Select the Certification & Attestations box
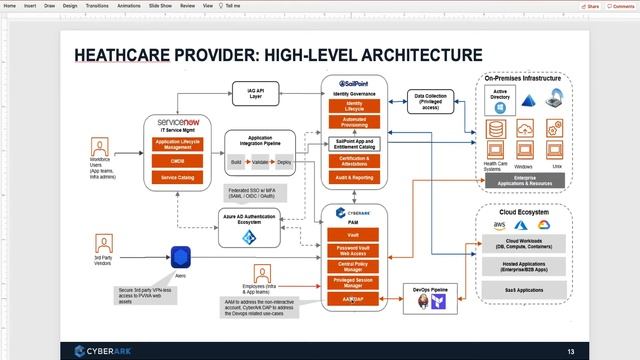Screen dimensions: 640x360 (x=354, y=161)
